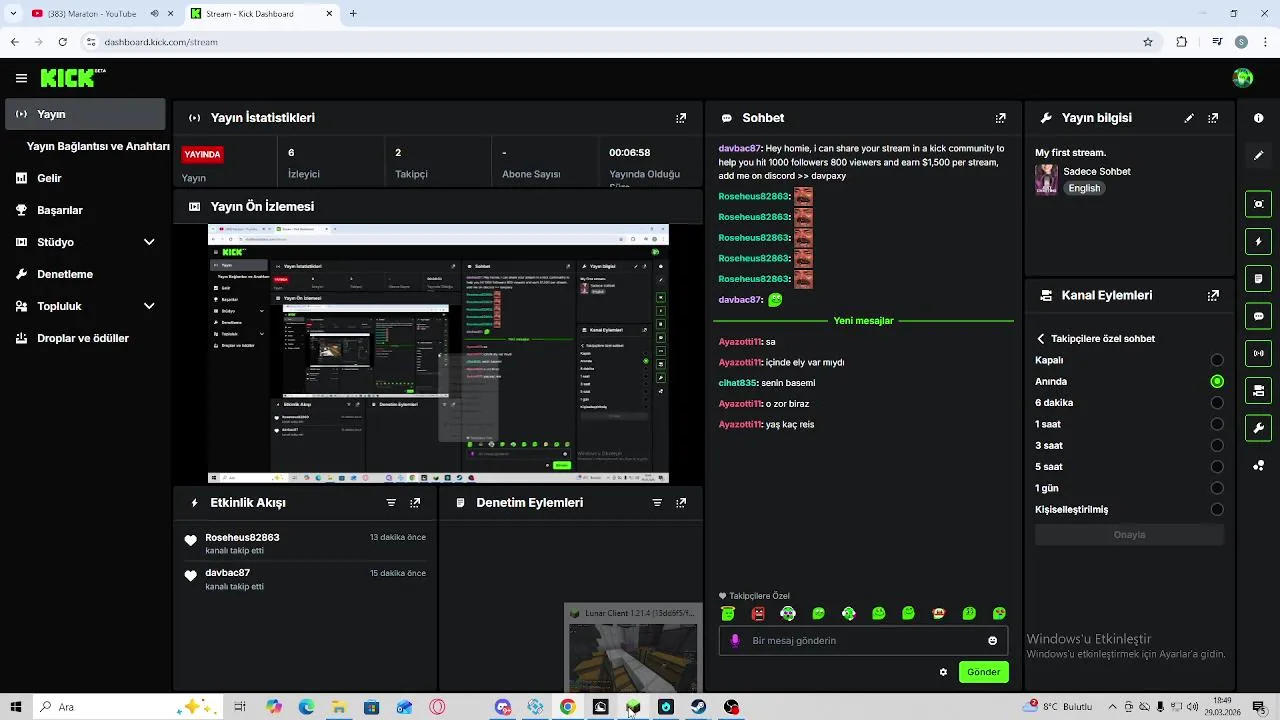
Task: Toggle the stream preview widget icon in rail
Action: point(1258,204)
